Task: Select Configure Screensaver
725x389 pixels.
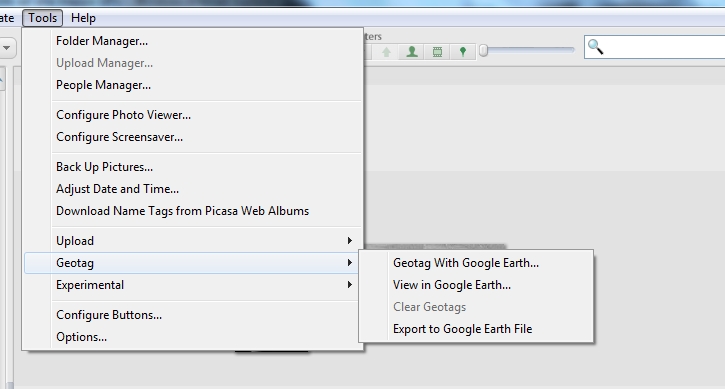Action: (x=193, y=137)
